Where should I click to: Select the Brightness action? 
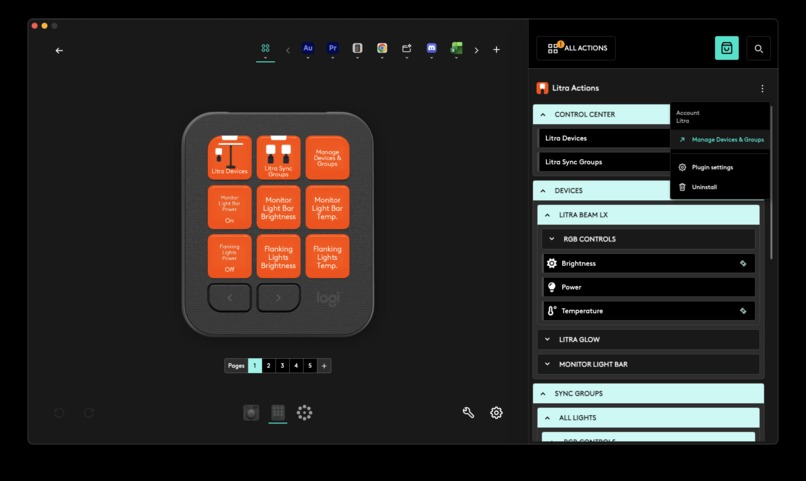click(x=649, y=263)
